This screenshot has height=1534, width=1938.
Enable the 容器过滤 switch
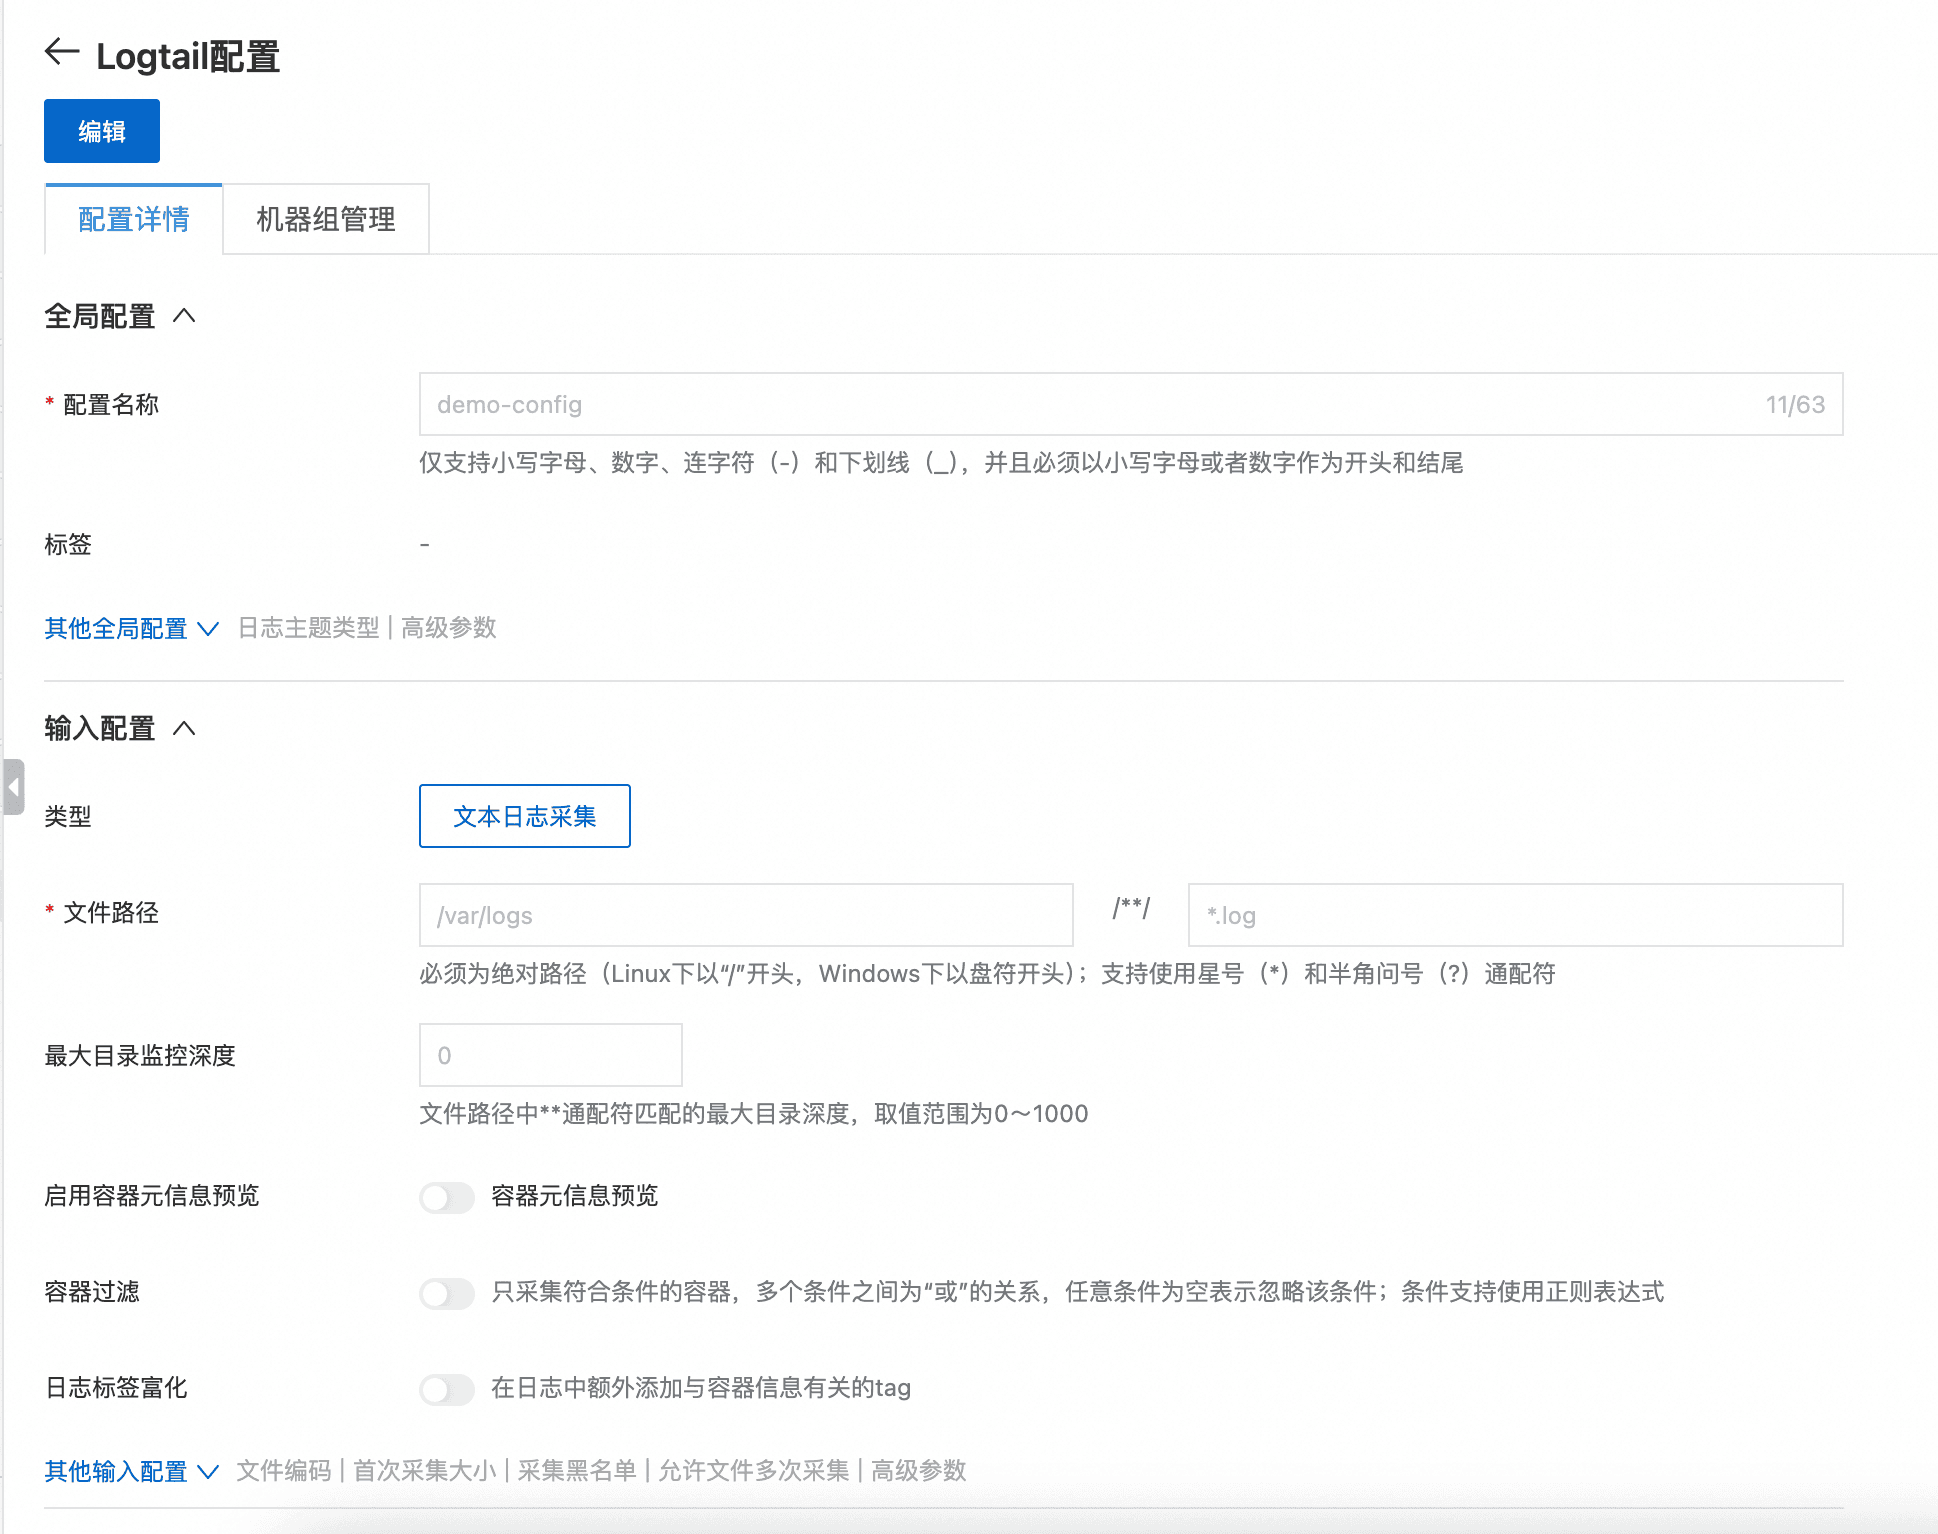(x=446, y=1293)
